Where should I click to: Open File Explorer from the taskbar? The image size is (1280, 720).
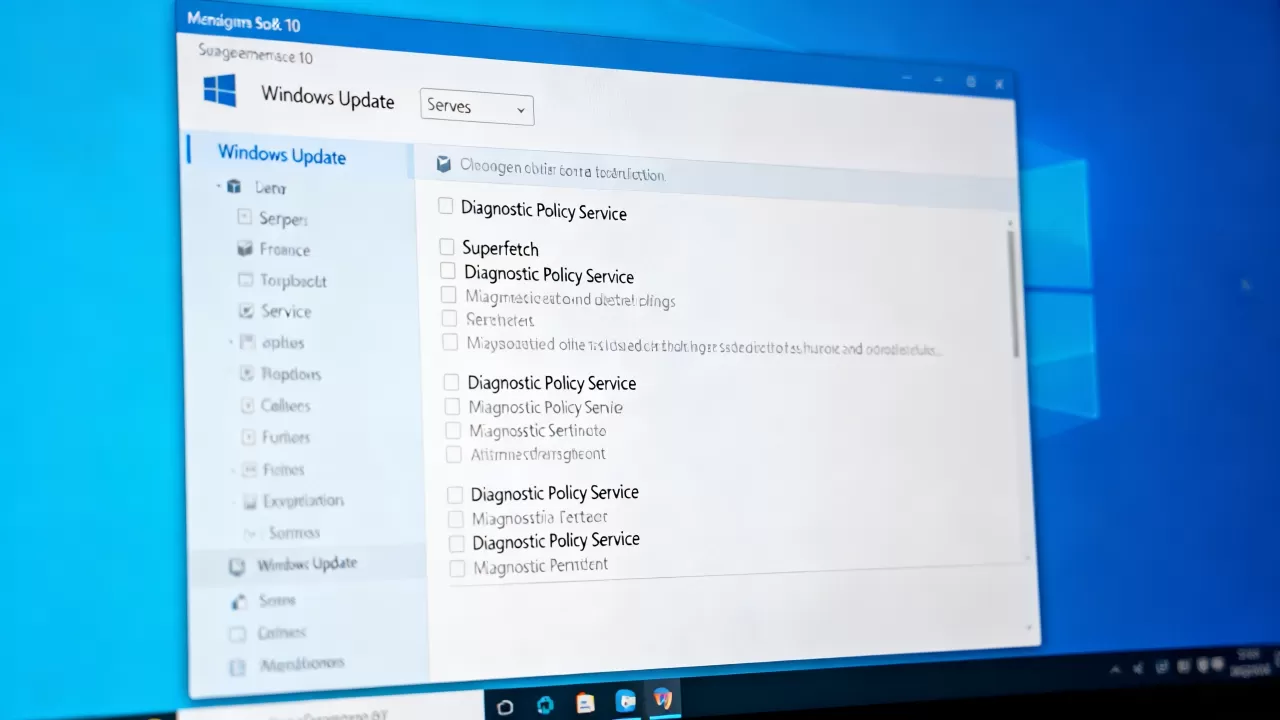[x=585, y=703]
